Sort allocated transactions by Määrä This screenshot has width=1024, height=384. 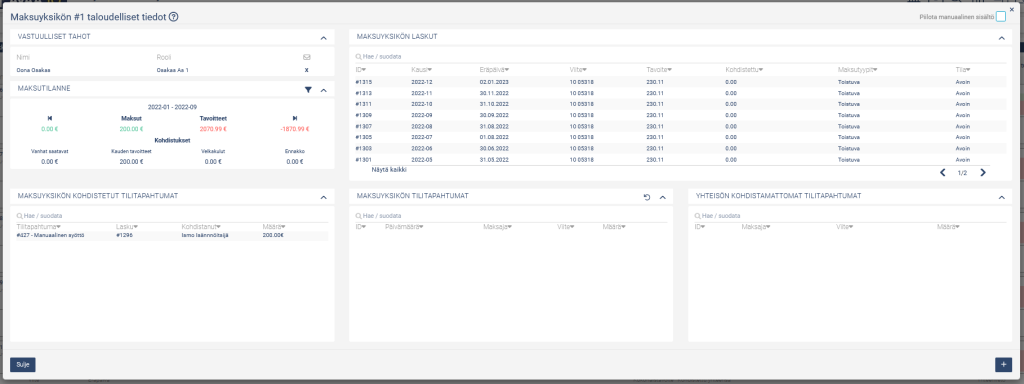[274, 227]
